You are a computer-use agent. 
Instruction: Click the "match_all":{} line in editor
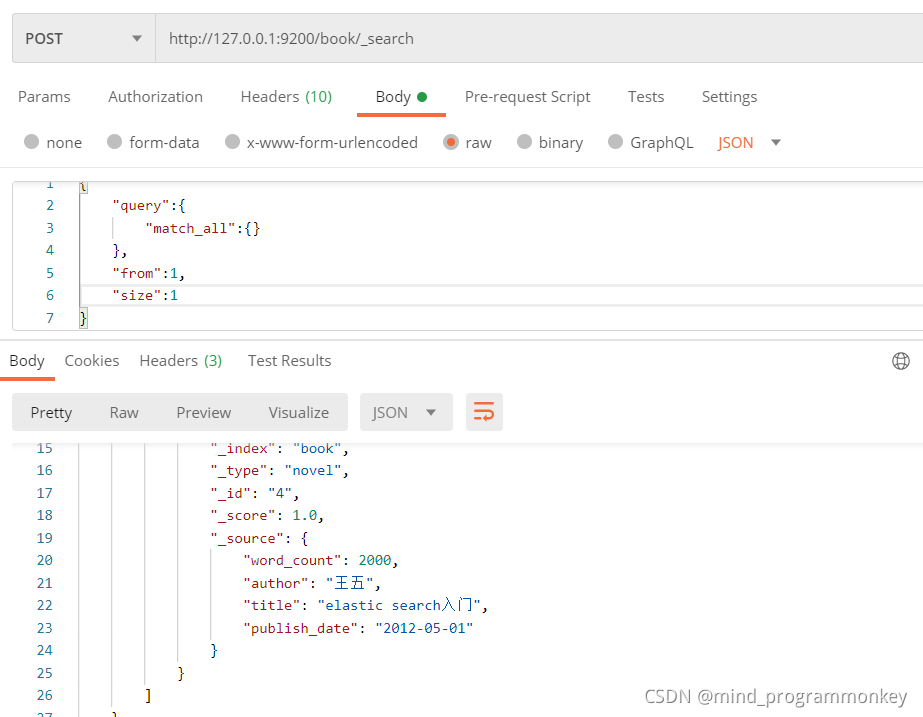coord(202,228)
